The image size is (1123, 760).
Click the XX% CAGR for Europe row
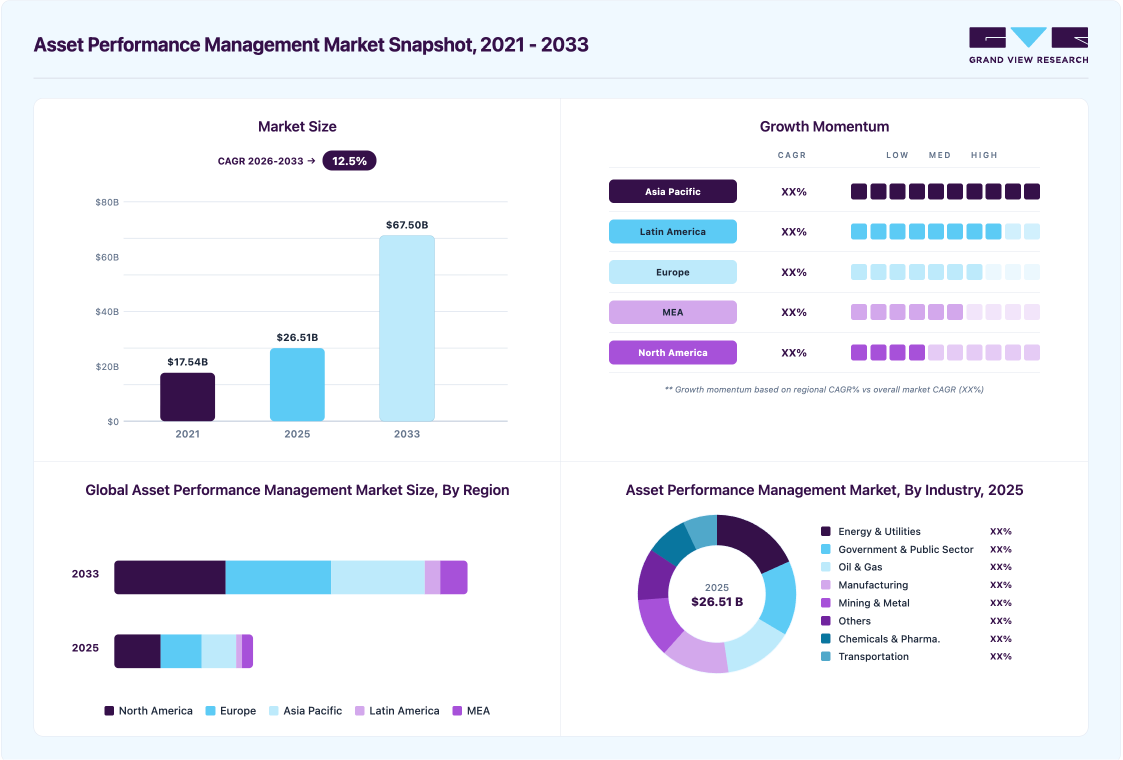(x=794, y=272)
